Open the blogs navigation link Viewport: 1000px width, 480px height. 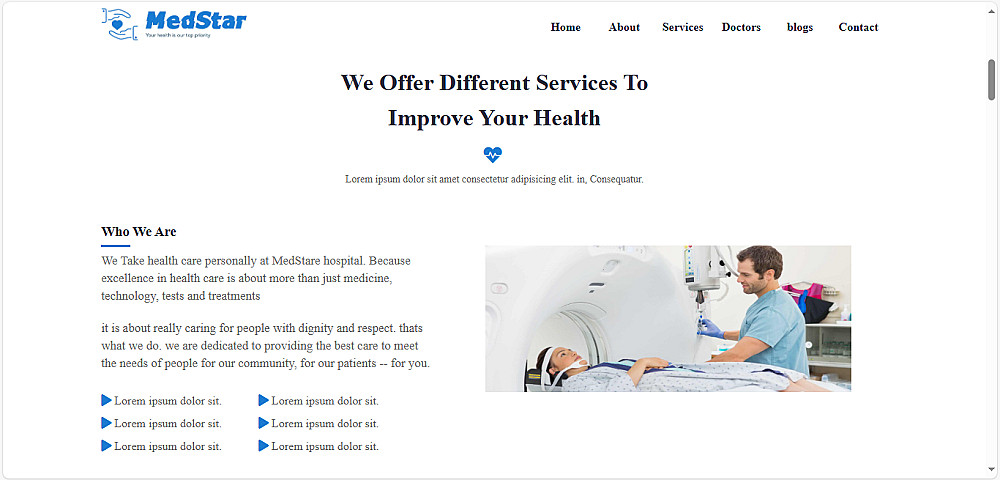coord(800,27)
